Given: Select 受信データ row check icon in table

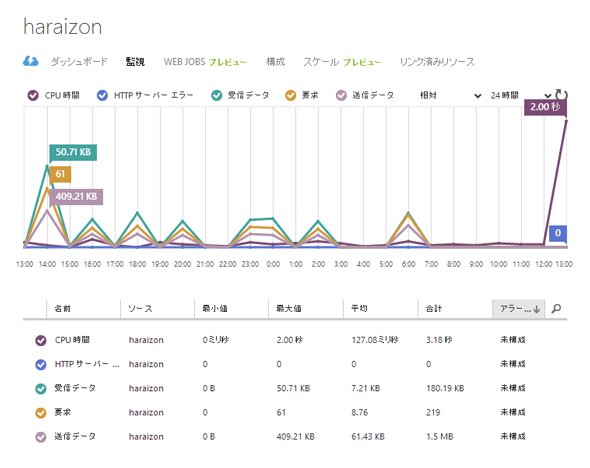Looking at the screenshot, I should (41, 388).
